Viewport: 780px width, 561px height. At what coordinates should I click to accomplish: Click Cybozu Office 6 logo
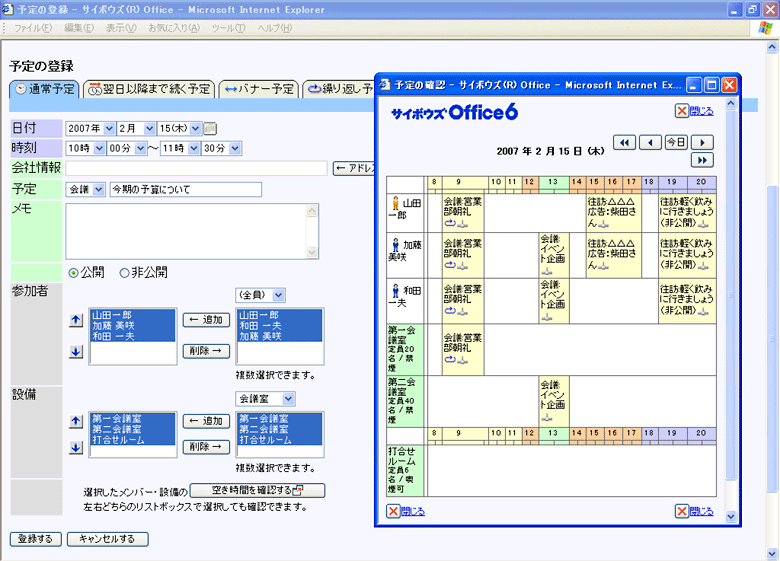(x=455, y=112)
